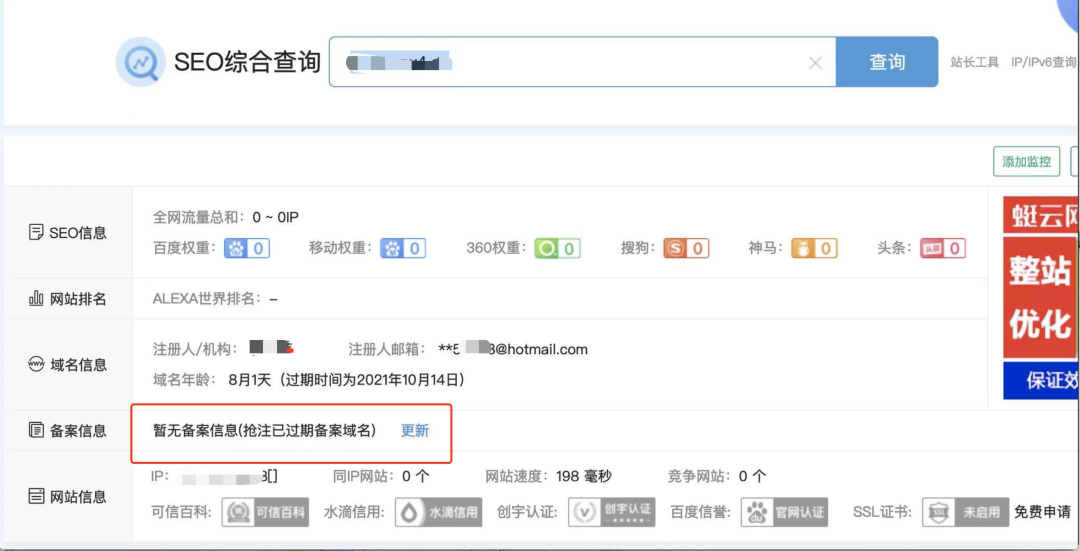Image resolution: width=1080 pixels, height=551 pixels.
Task: Click the 网站速度 198 毫秒 text
Action: 548,476
